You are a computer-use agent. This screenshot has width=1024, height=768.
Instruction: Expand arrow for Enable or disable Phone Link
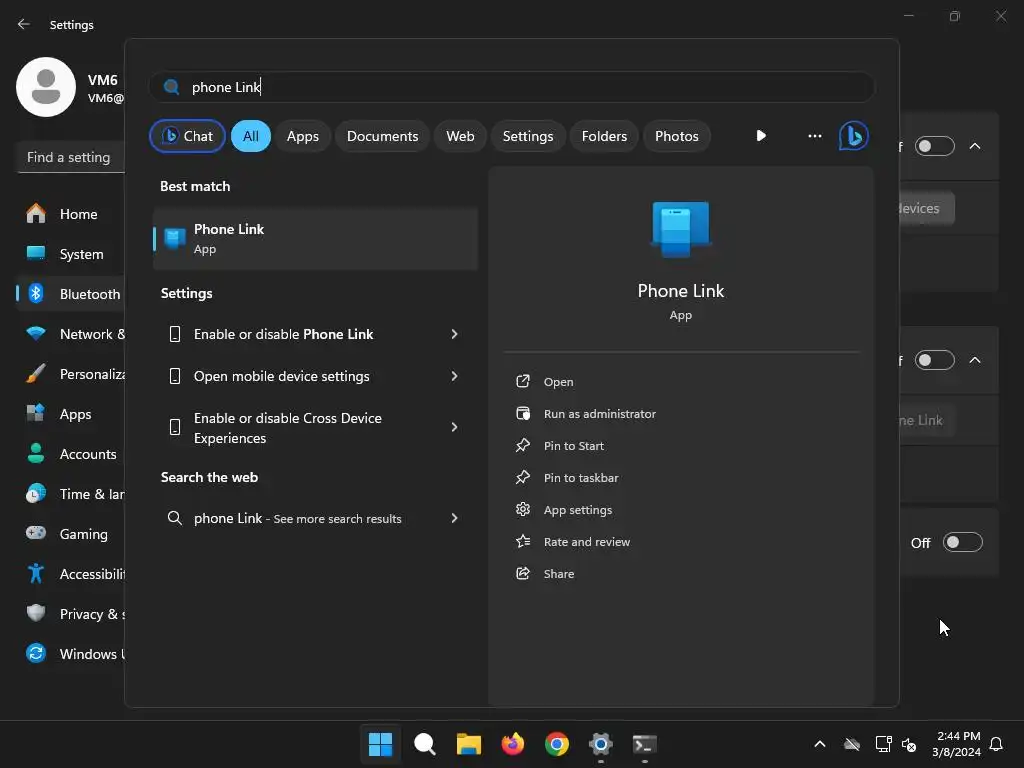455,334
